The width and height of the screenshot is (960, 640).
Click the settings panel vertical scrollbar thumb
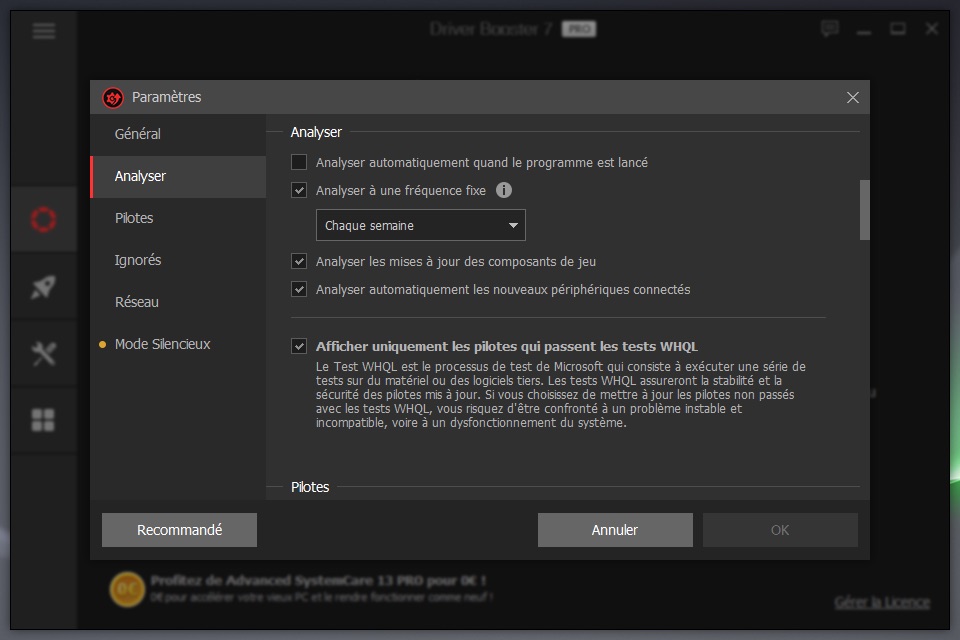pos(864,209)
